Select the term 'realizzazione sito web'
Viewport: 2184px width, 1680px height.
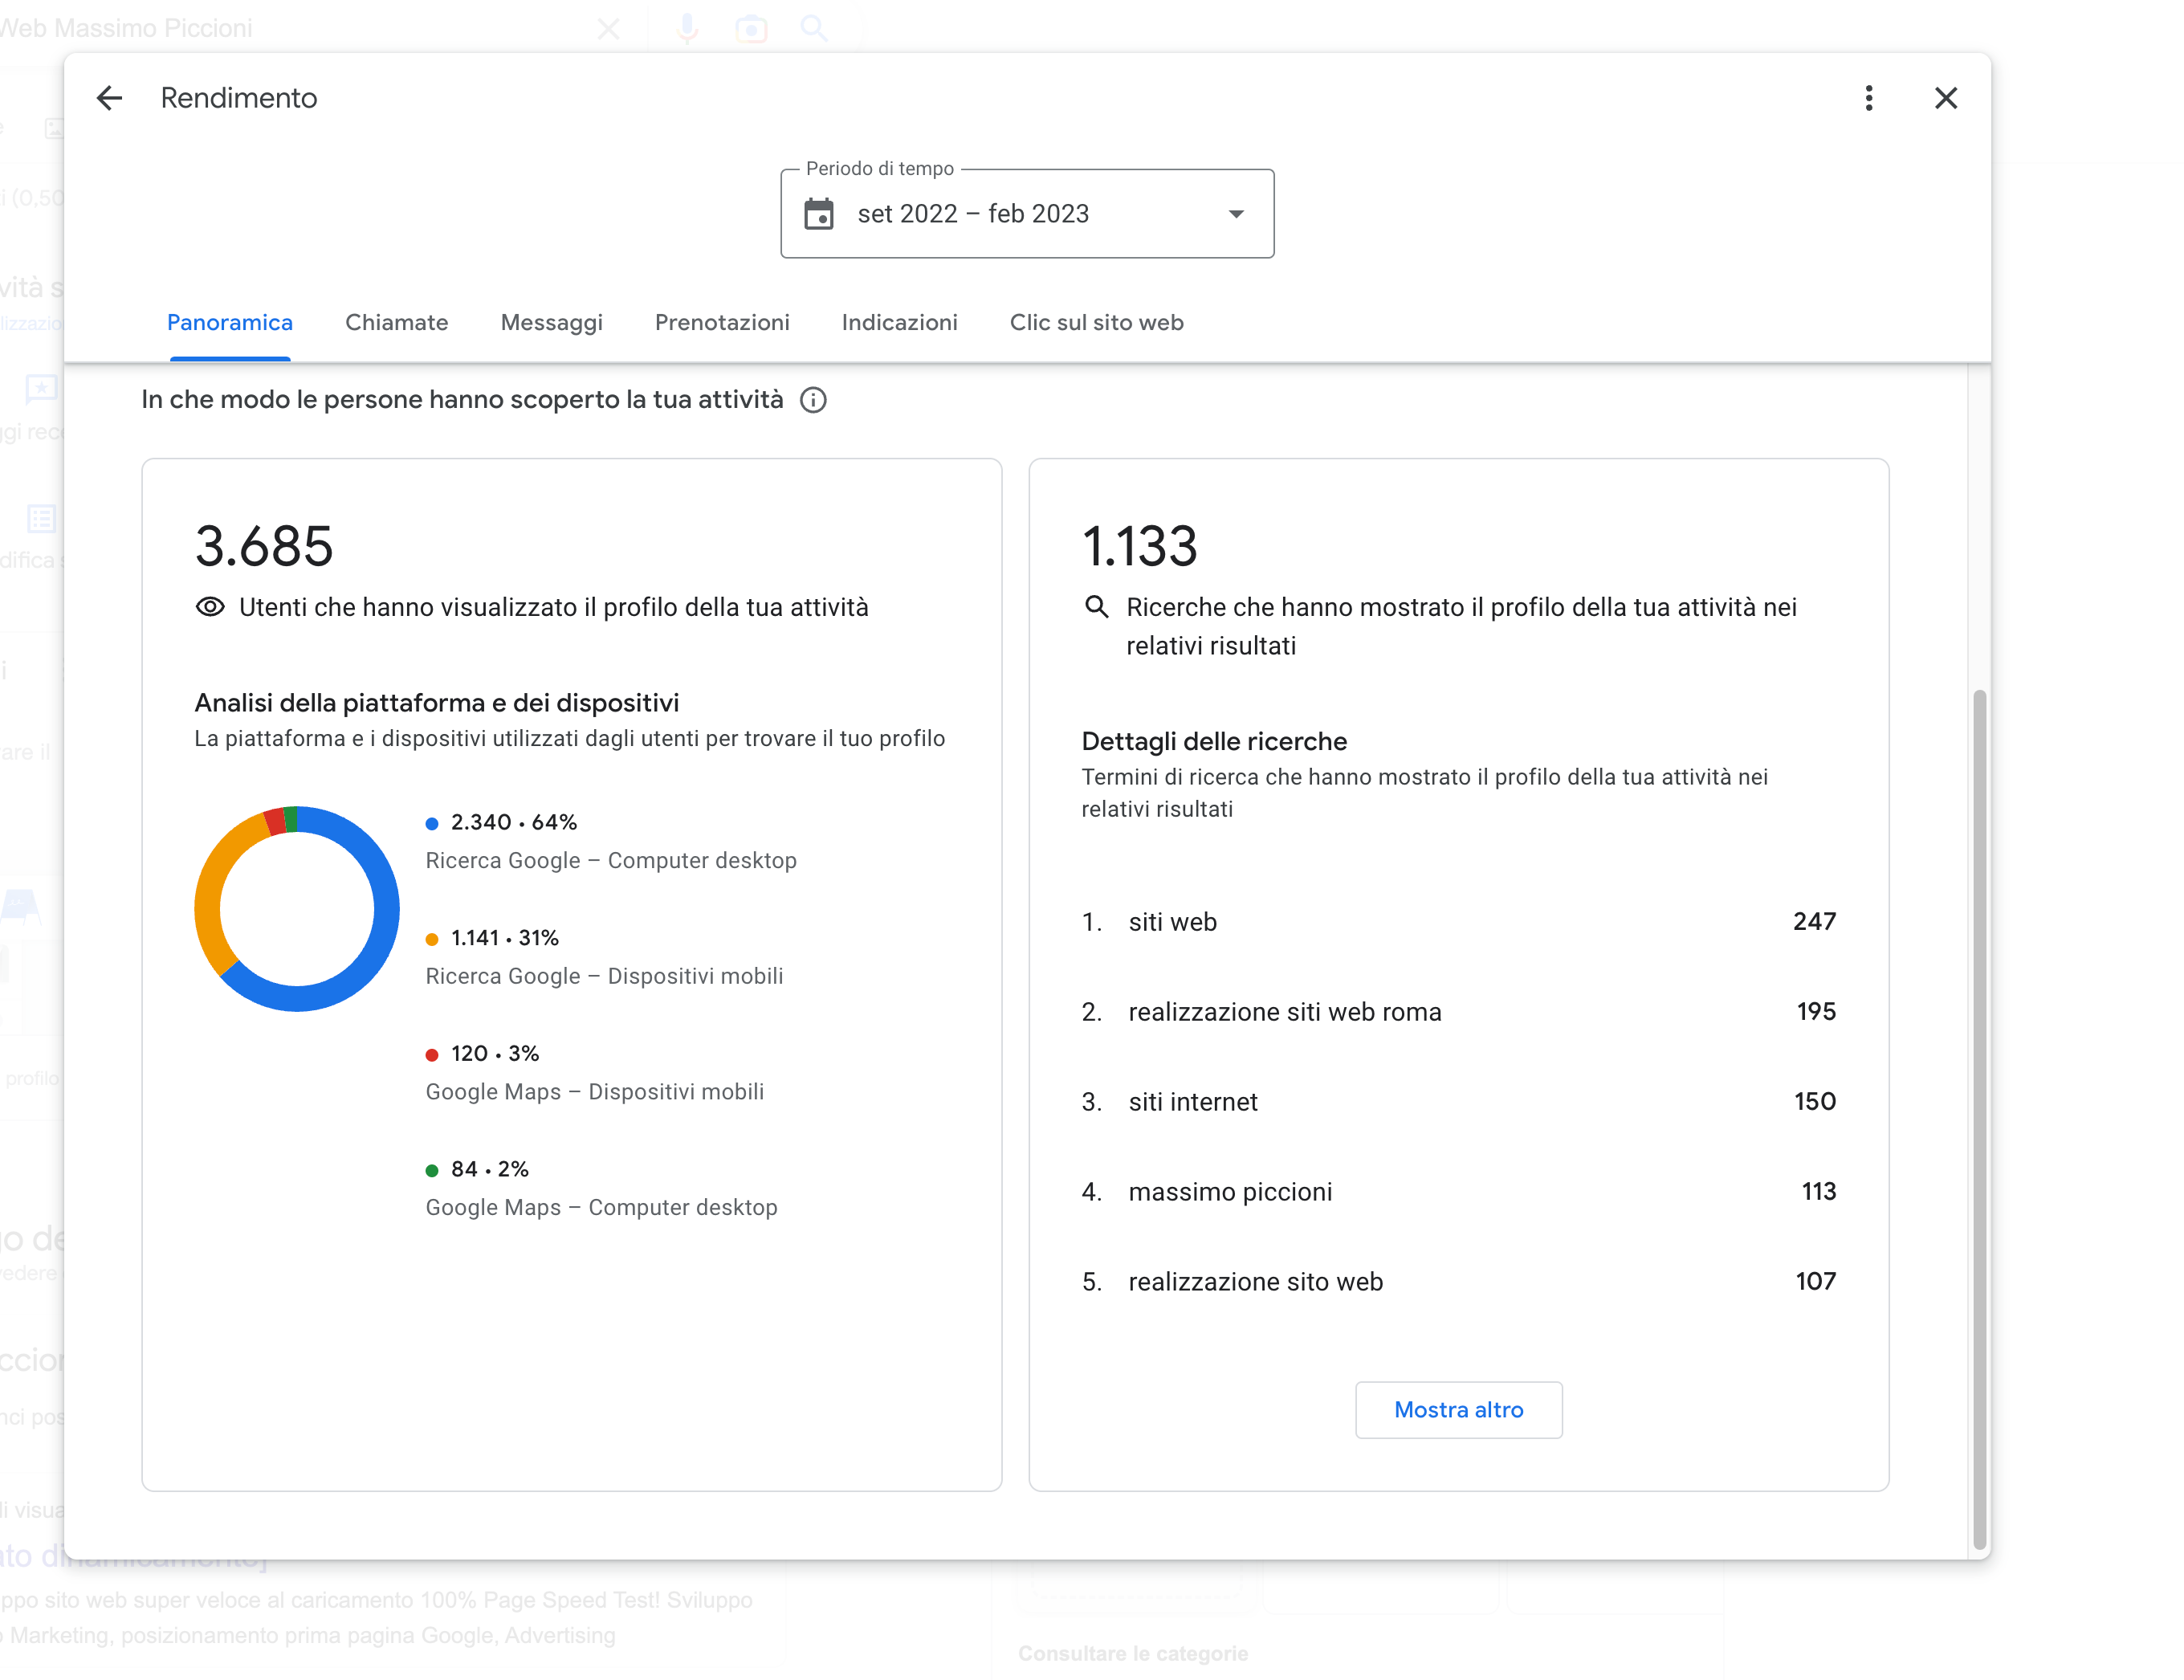tap(1256, 1282)
